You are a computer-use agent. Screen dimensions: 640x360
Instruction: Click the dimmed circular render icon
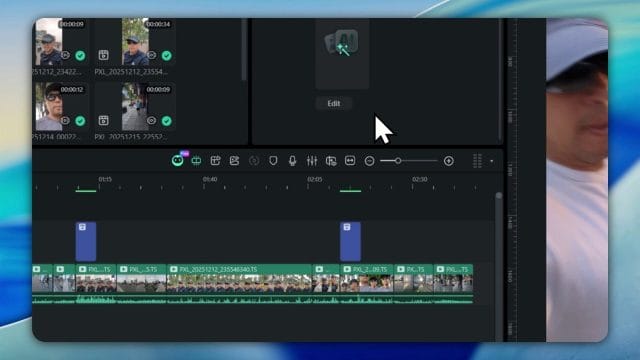(x=254, y=161)
